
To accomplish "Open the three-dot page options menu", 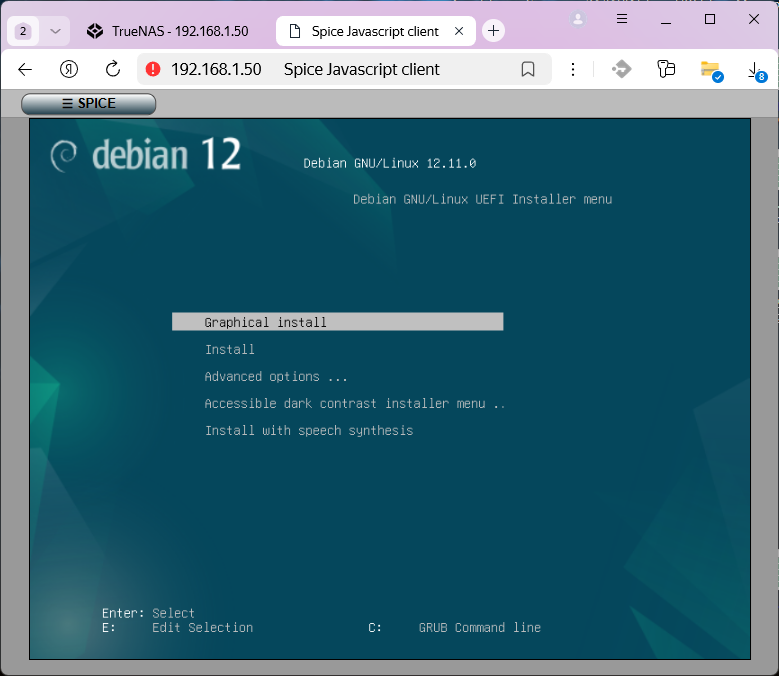I will pyautogui.click(x=573, y=69).
